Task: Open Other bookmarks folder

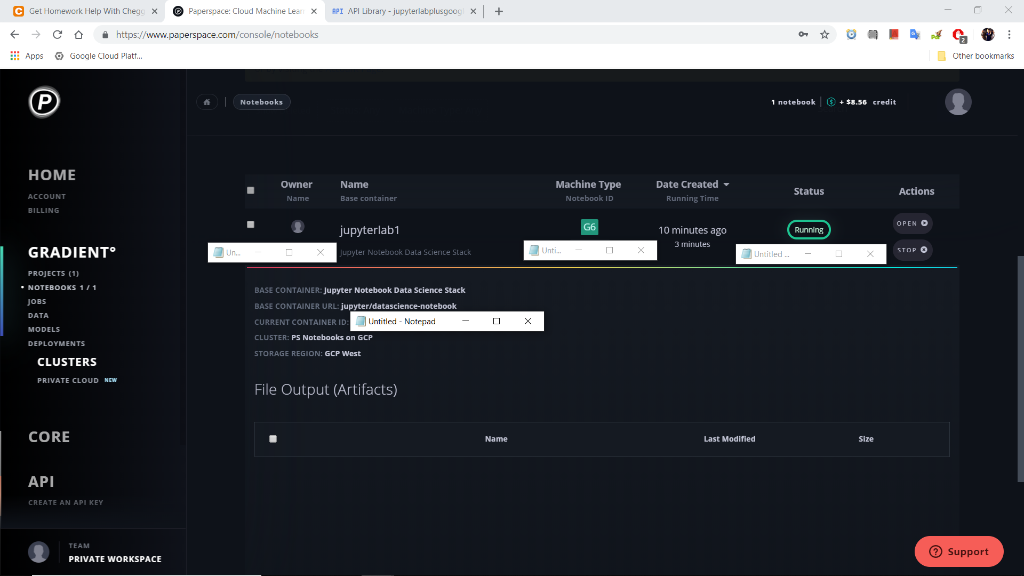Action: coord(975,56)
